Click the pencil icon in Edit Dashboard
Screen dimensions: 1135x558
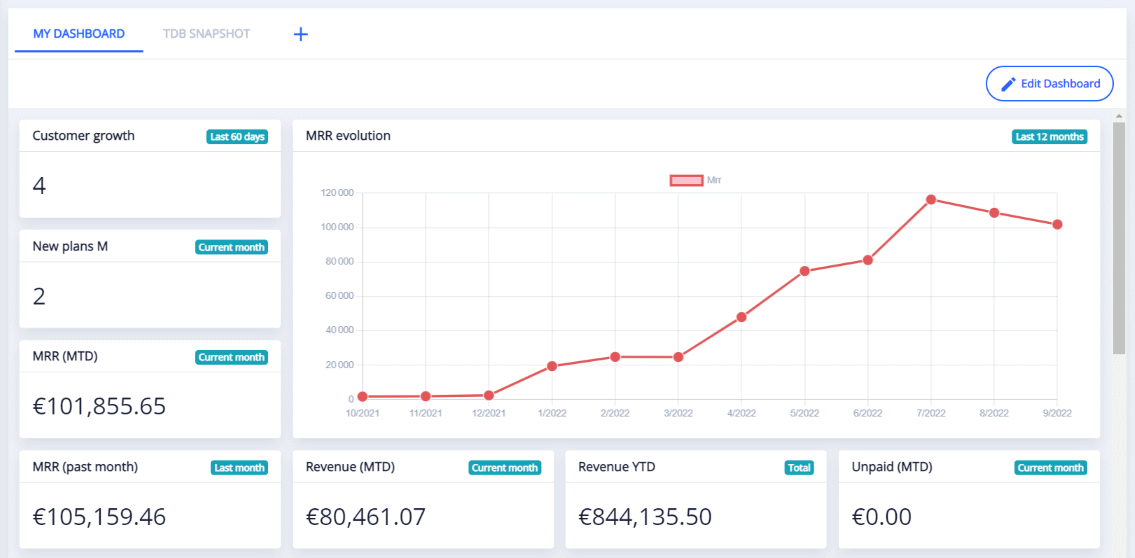point(1008,84)
